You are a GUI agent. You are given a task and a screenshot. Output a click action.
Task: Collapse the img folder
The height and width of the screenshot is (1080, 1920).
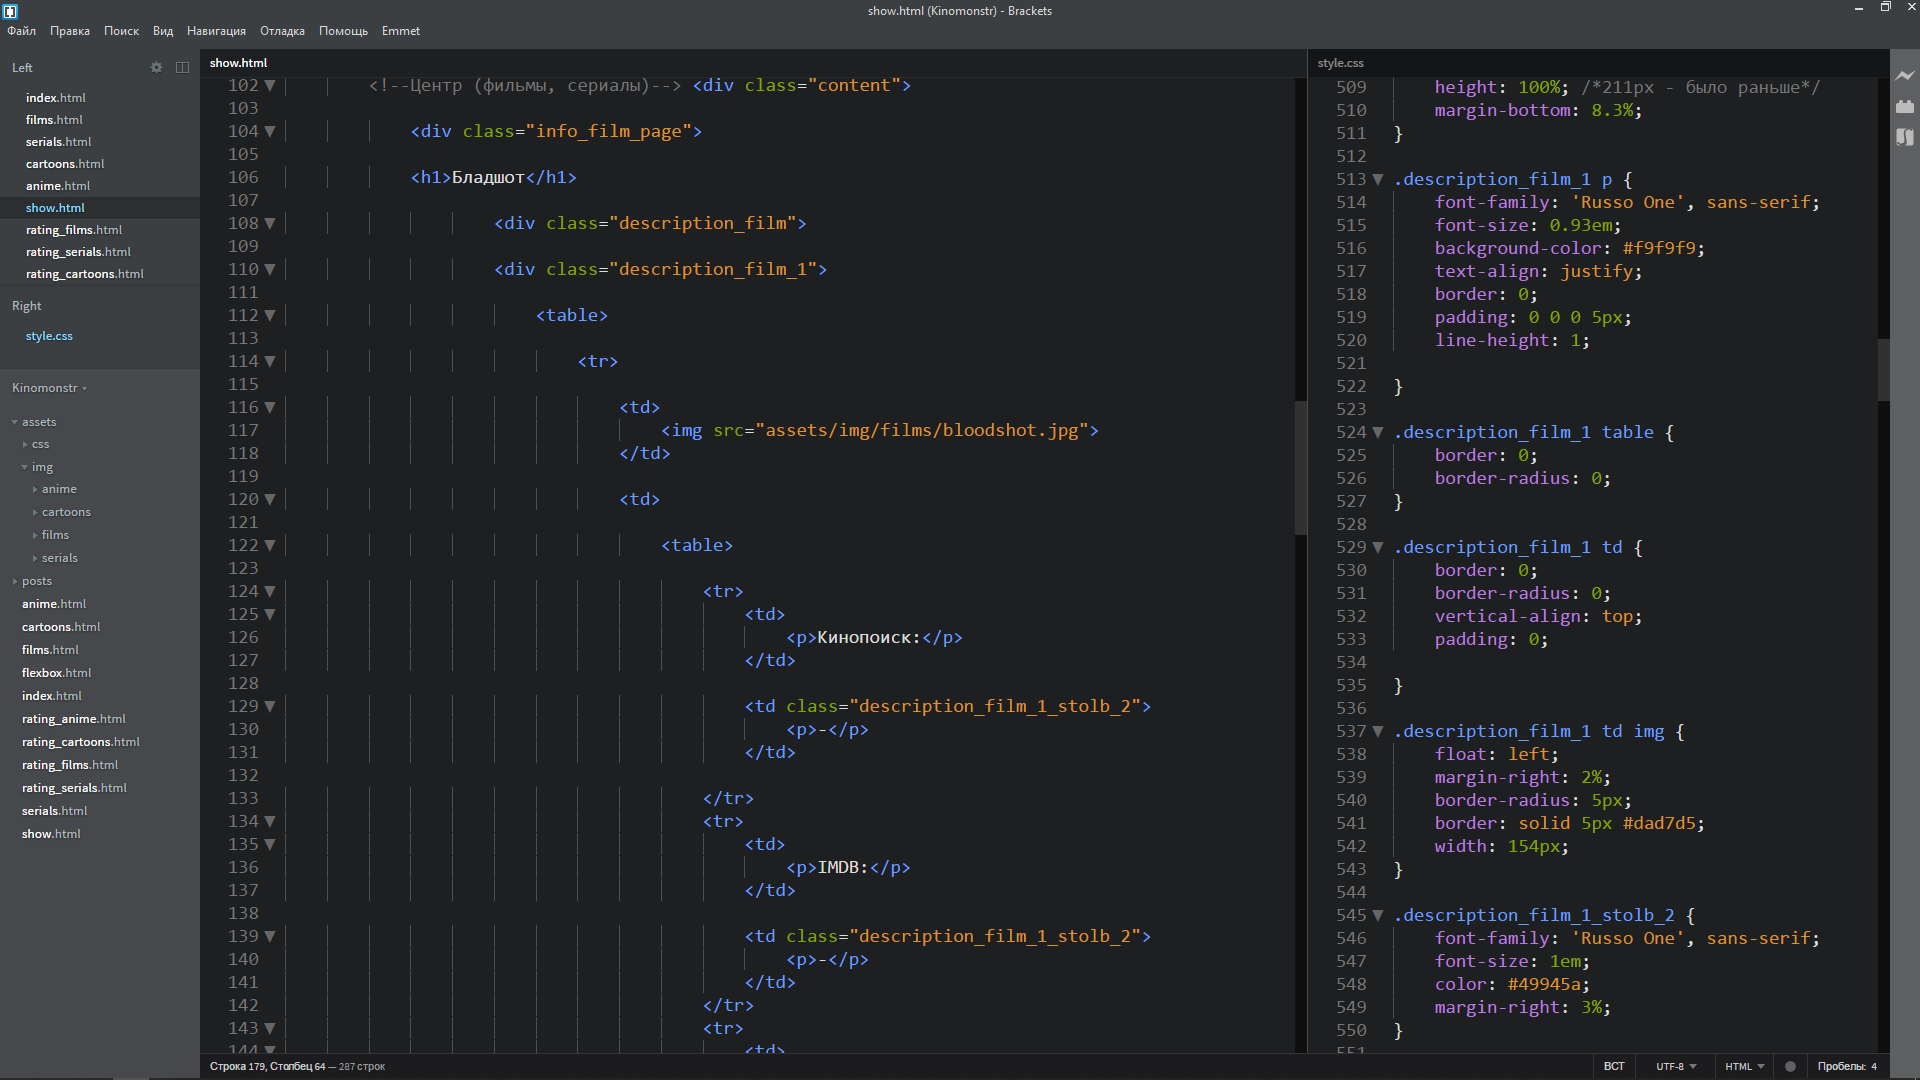tap(25, 467)
